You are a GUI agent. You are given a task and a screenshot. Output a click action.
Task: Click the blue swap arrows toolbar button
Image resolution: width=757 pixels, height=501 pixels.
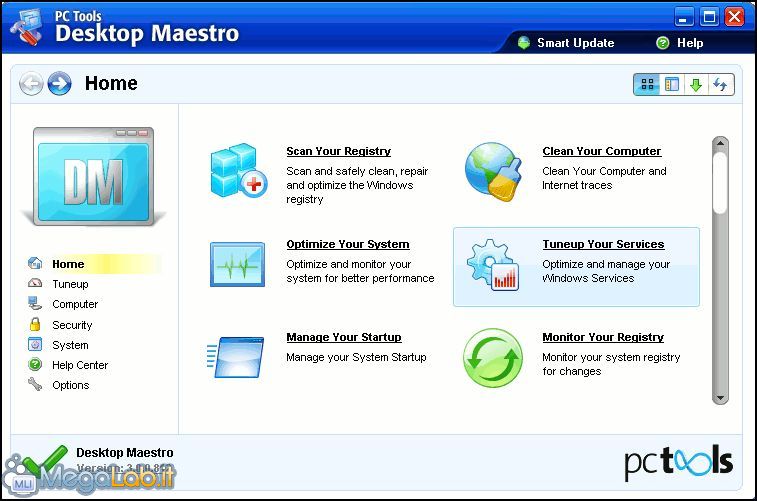tap(720, 85)
